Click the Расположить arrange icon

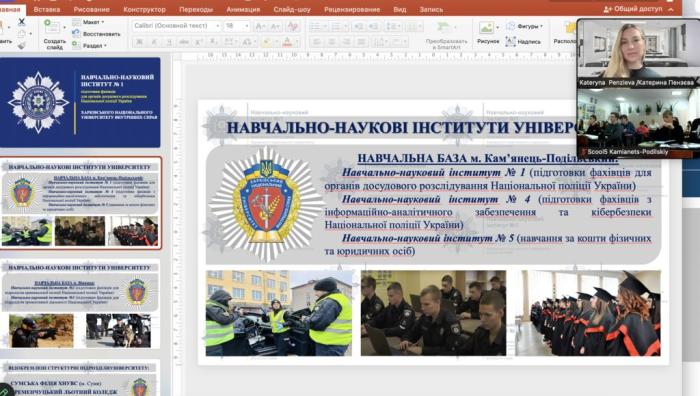(571, 28)
